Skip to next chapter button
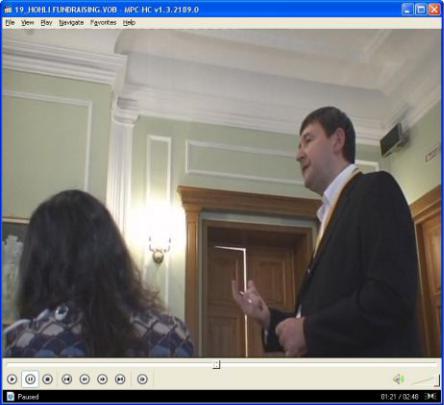The height and width of the screenshot is (405, 444). click(x=120, y=379)
